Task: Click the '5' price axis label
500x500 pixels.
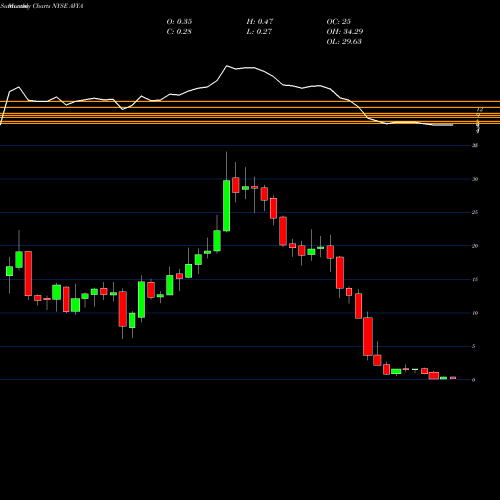Action: coord(474,346)
